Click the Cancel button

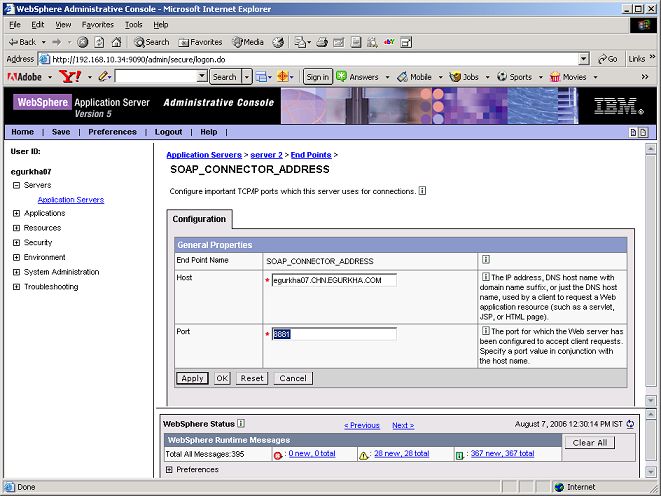[x=293, y=378]
